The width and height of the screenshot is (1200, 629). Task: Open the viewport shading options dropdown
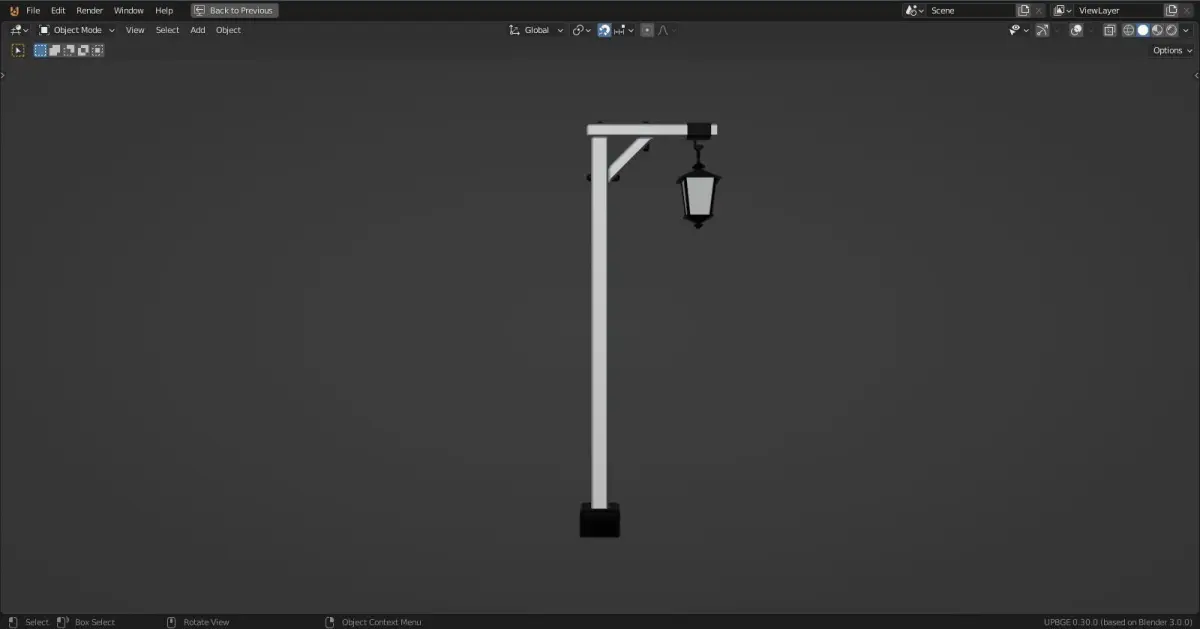pos(1186,30)
